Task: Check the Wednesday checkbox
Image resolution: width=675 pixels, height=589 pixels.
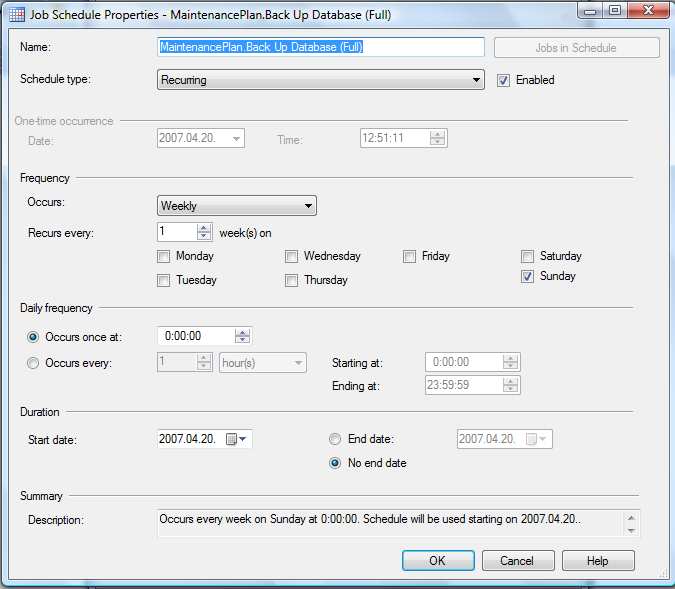Action: tap(291, 257)
